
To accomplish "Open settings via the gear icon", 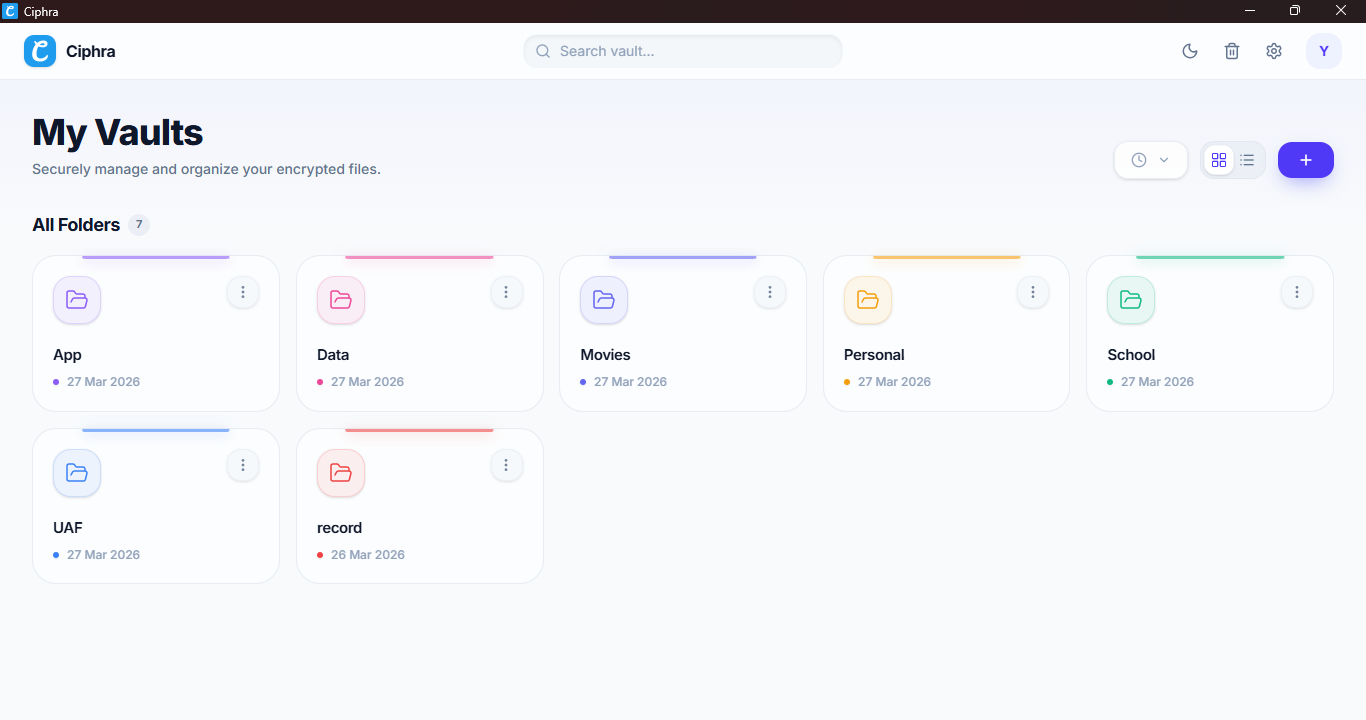I will (1273, 50).
